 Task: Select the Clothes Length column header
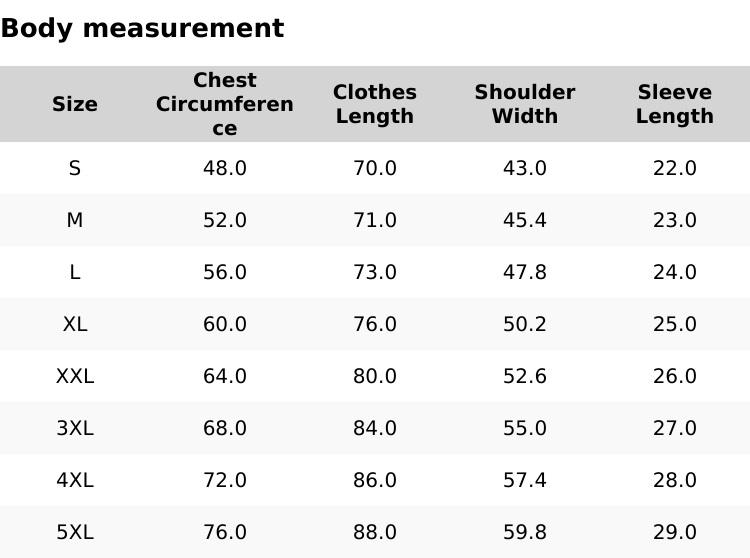click(375, 104)
